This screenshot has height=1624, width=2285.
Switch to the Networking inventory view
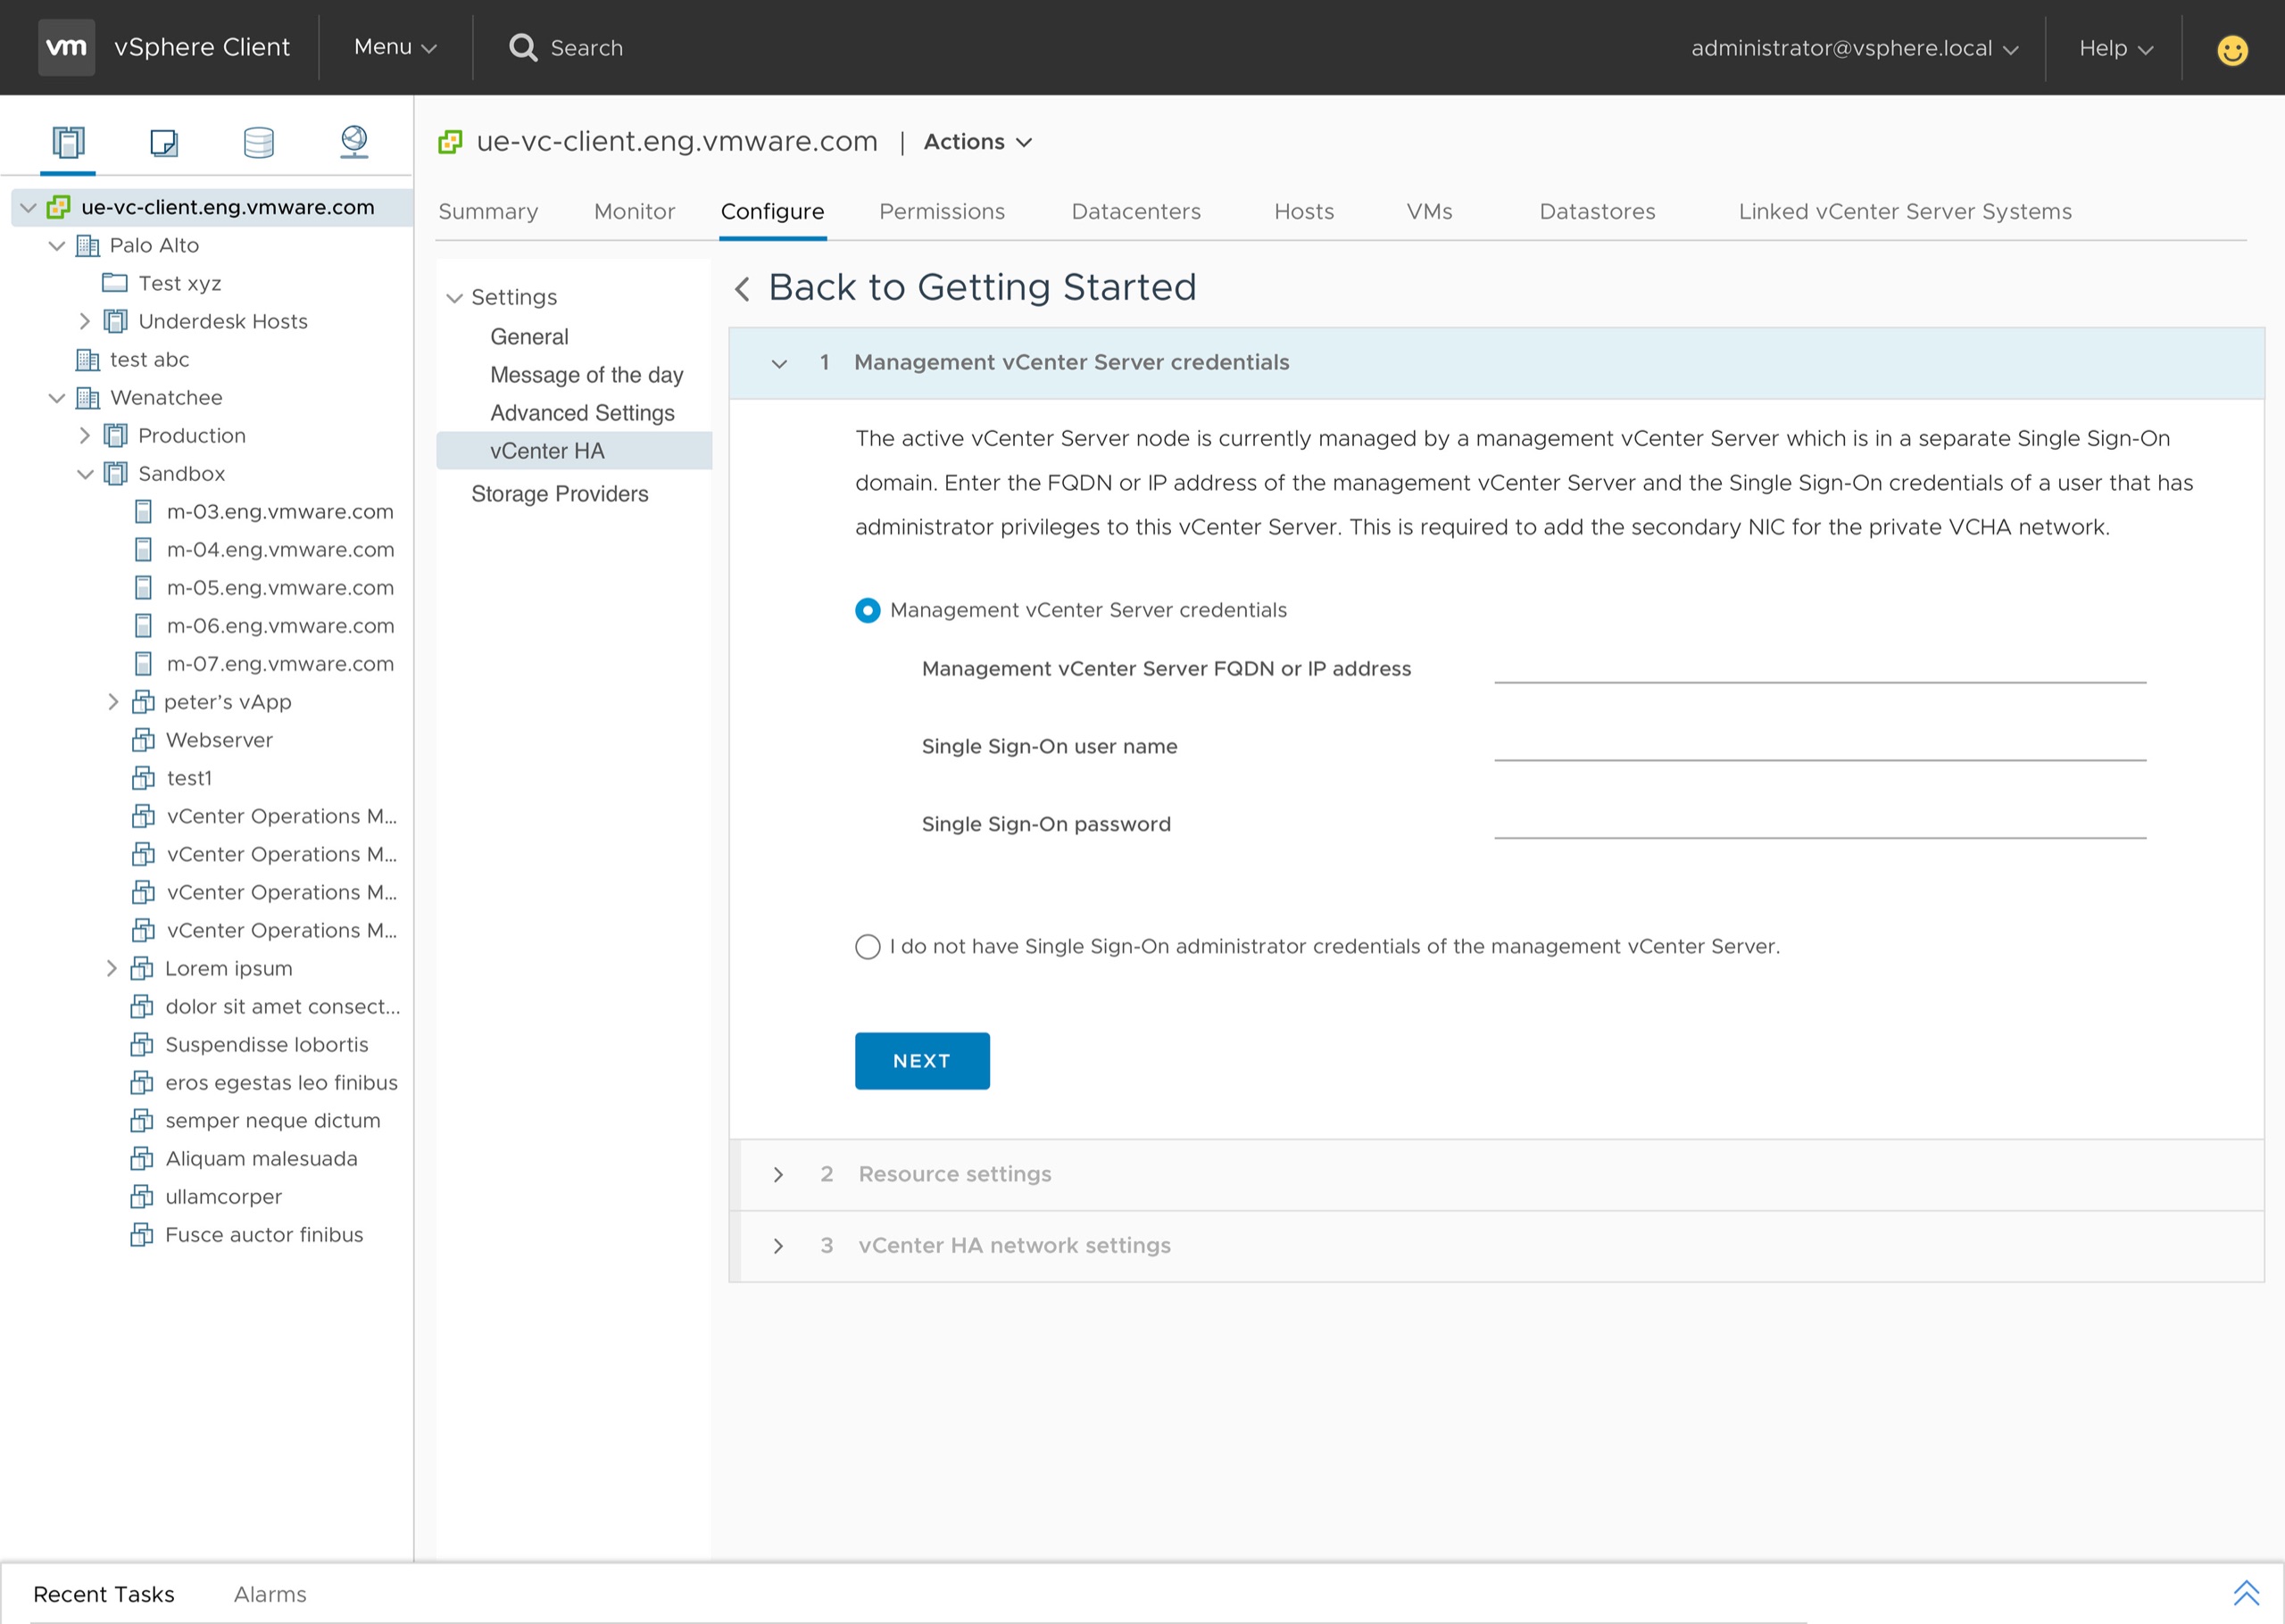tap(354, 142)
